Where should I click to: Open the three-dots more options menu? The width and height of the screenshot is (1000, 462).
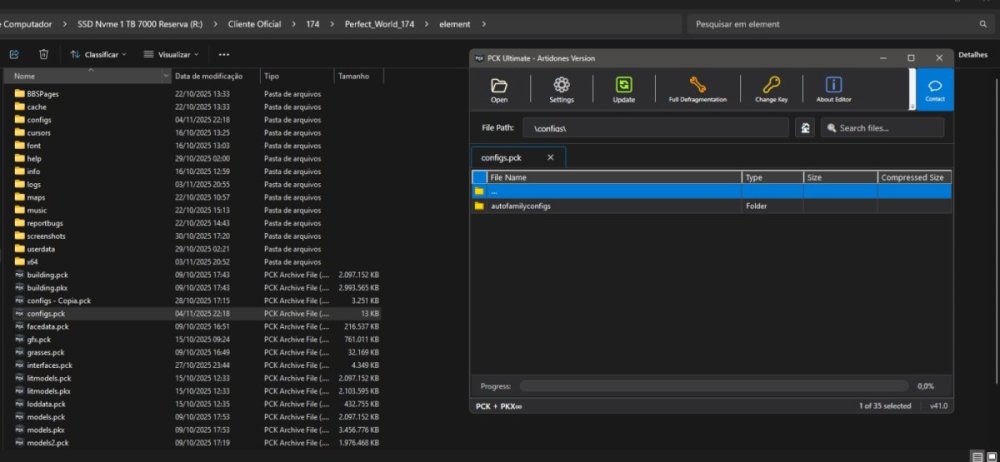coord(224,54)
